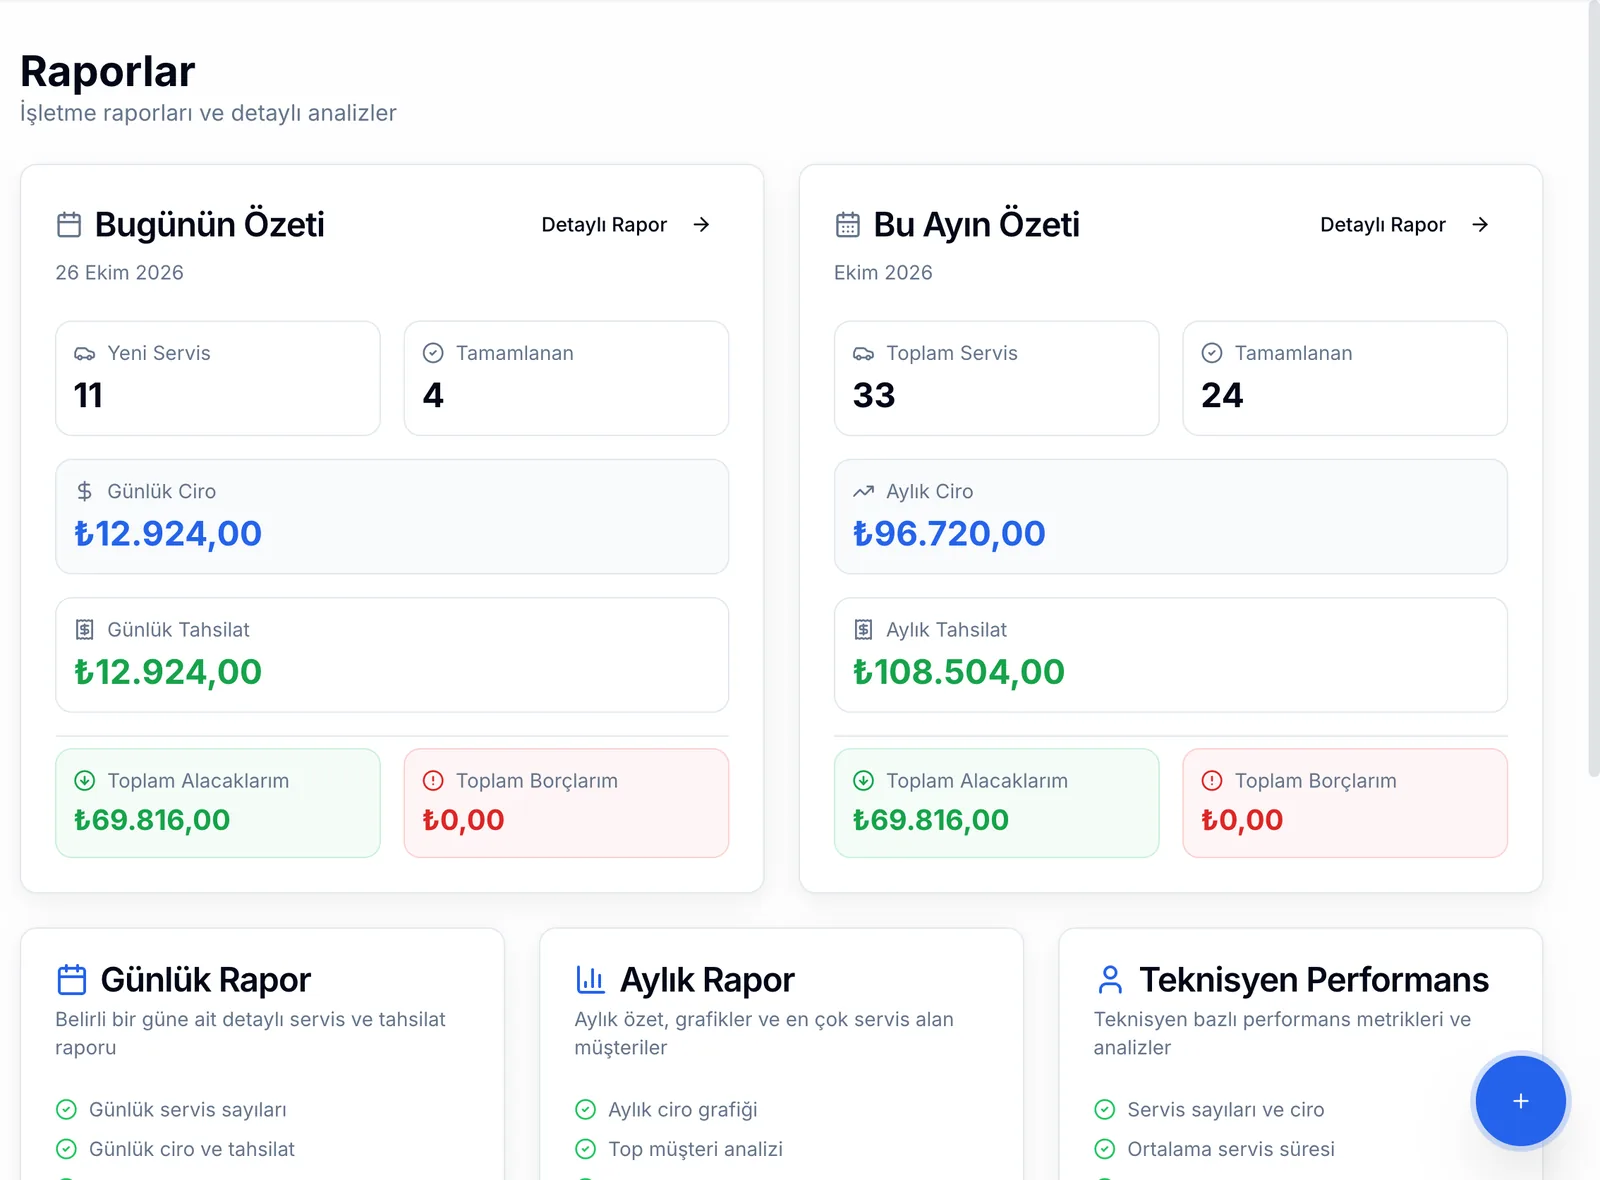The image size is (1600, 1180).
Task: Click the car icon next to Yeni Servis
Action: [x=85, y=354]
